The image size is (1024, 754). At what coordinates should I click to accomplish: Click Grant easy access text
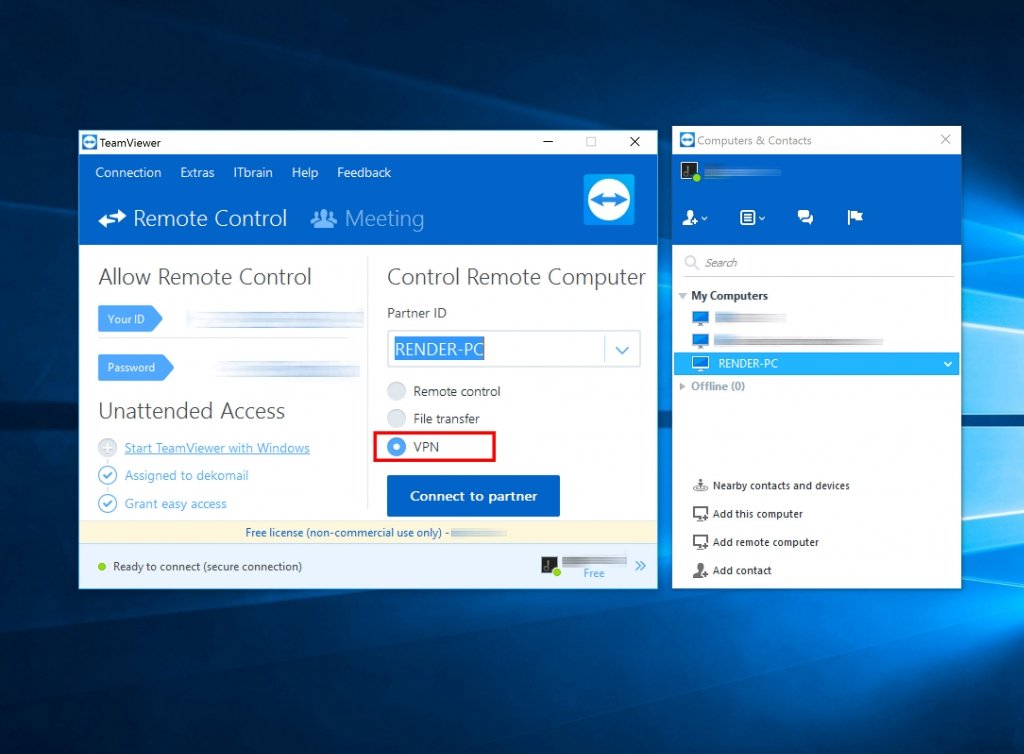click(175, 503)
